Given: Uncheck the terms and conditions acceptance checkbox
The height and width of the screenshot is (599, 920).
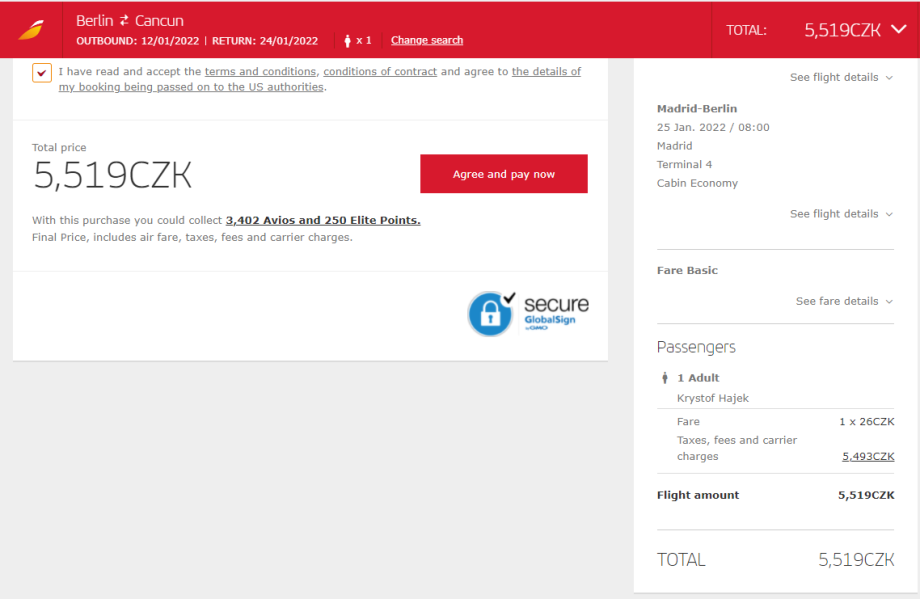Looking at the screenshot, I should pyautogui.click(x=42, y=73).
